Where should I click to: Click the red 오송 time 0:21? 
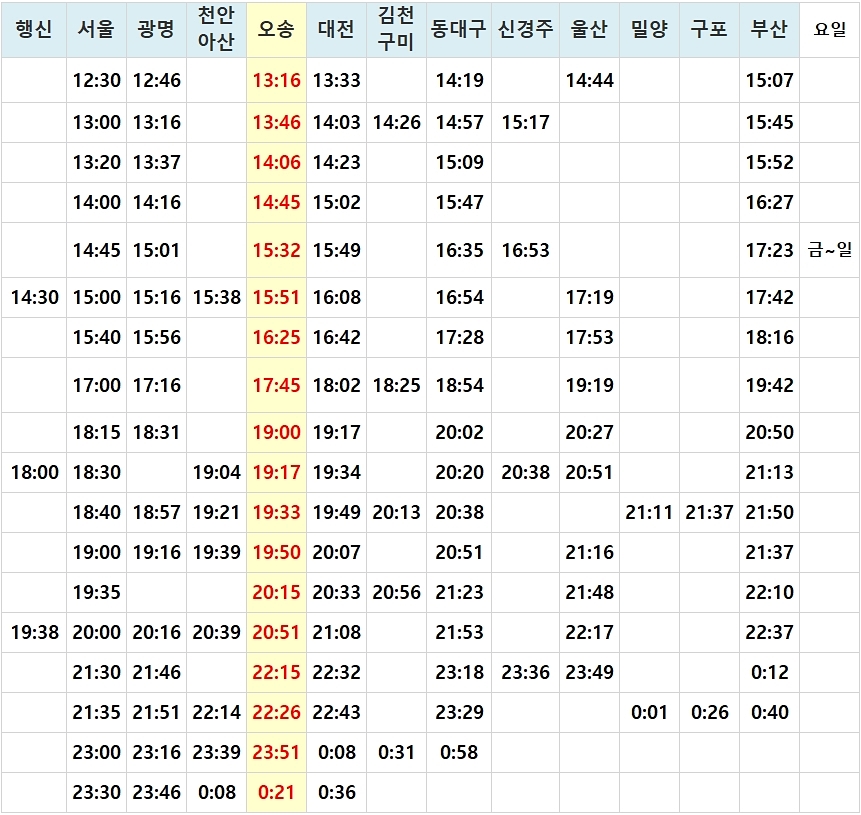click(x=276, y=792)
